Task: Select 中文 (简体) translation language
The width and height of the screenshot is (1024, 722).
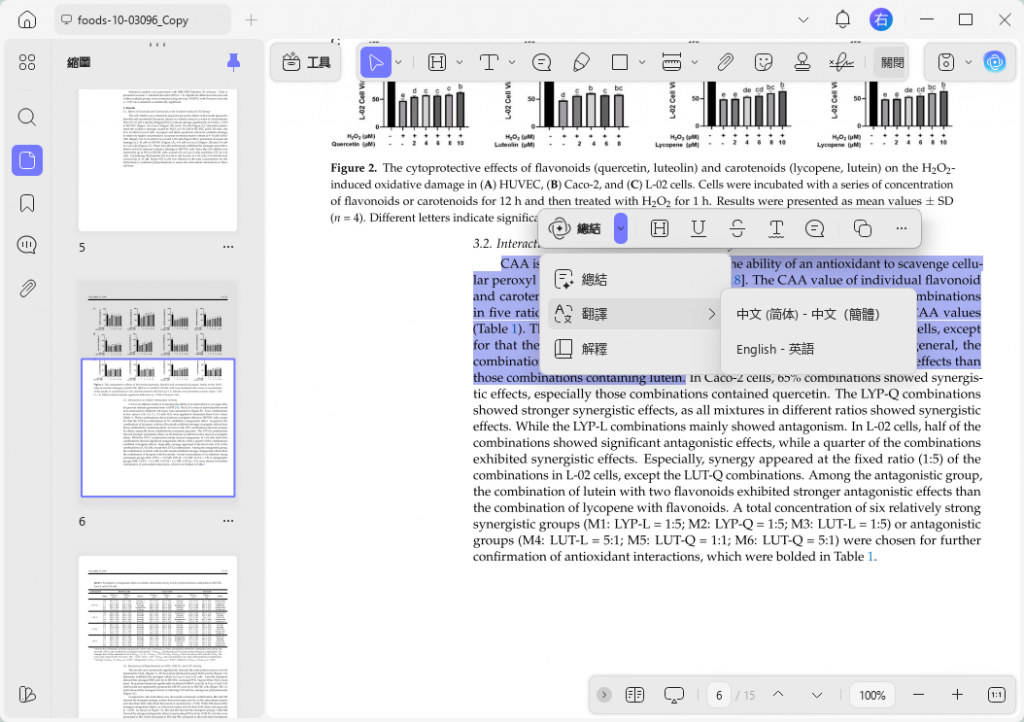Action: point(818,314)
